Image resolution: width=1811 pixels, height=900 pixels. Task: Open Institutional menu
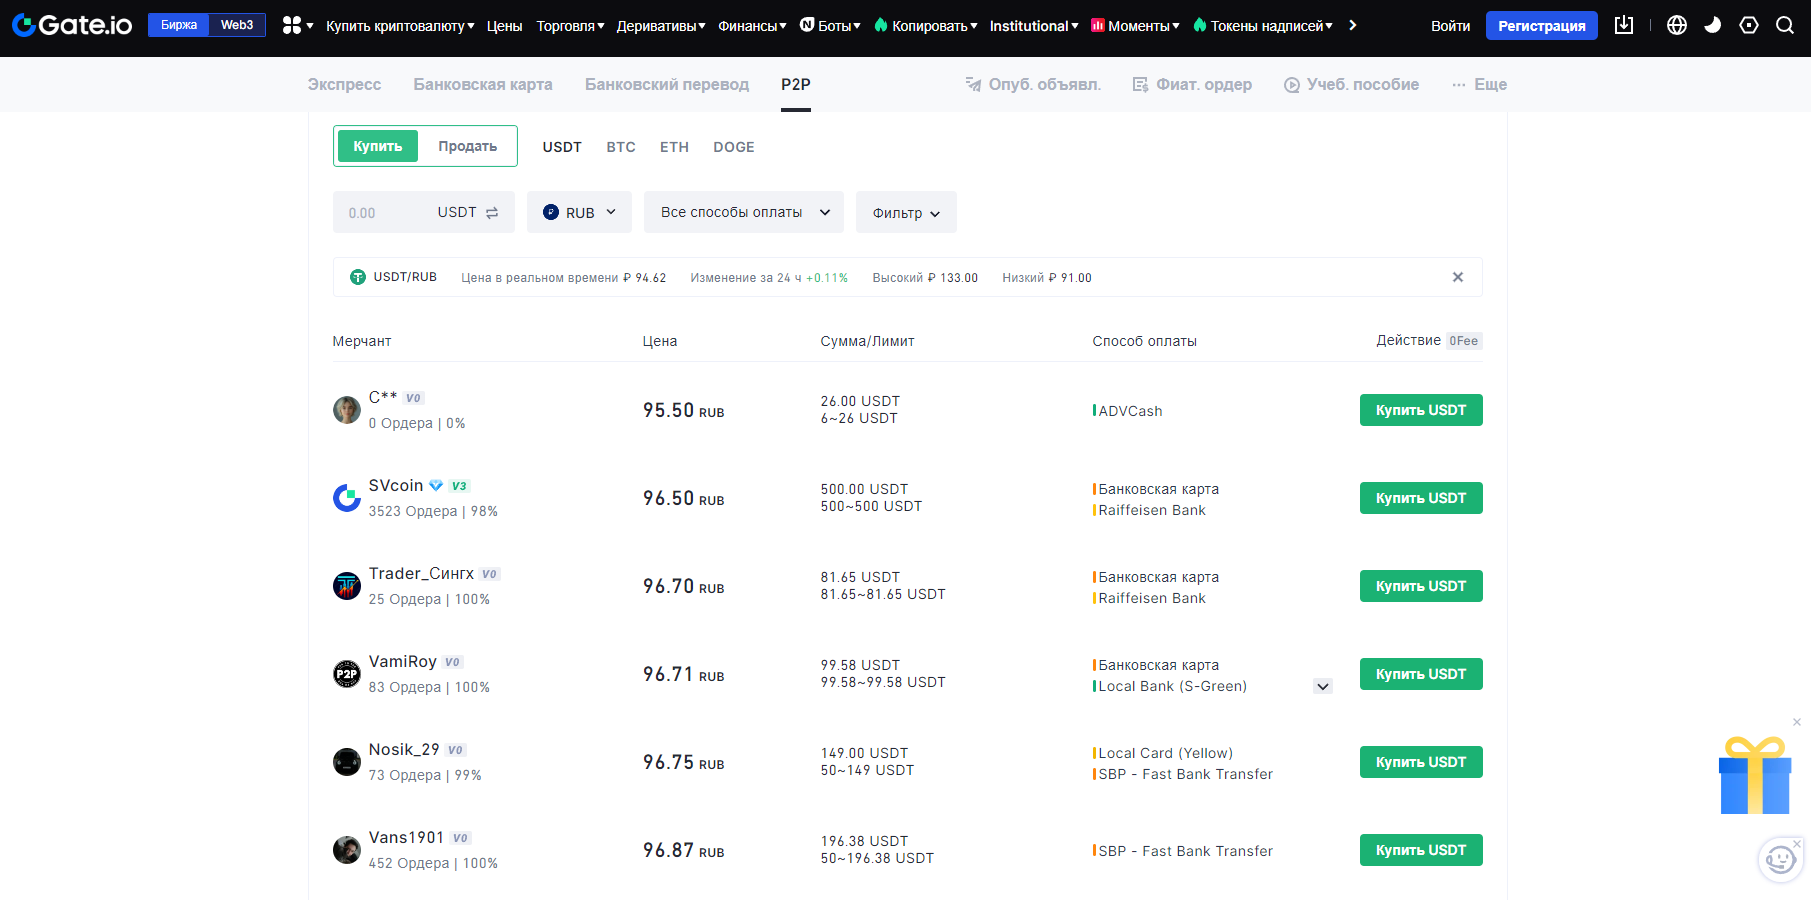pos(1034,26)
